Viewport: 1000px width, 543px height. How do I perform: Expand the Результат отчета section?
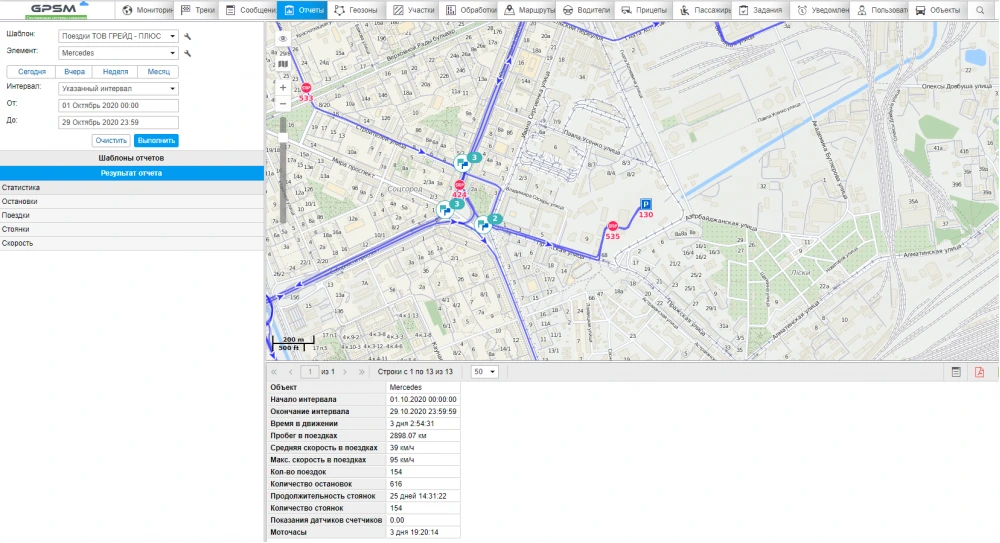point(131,173)
